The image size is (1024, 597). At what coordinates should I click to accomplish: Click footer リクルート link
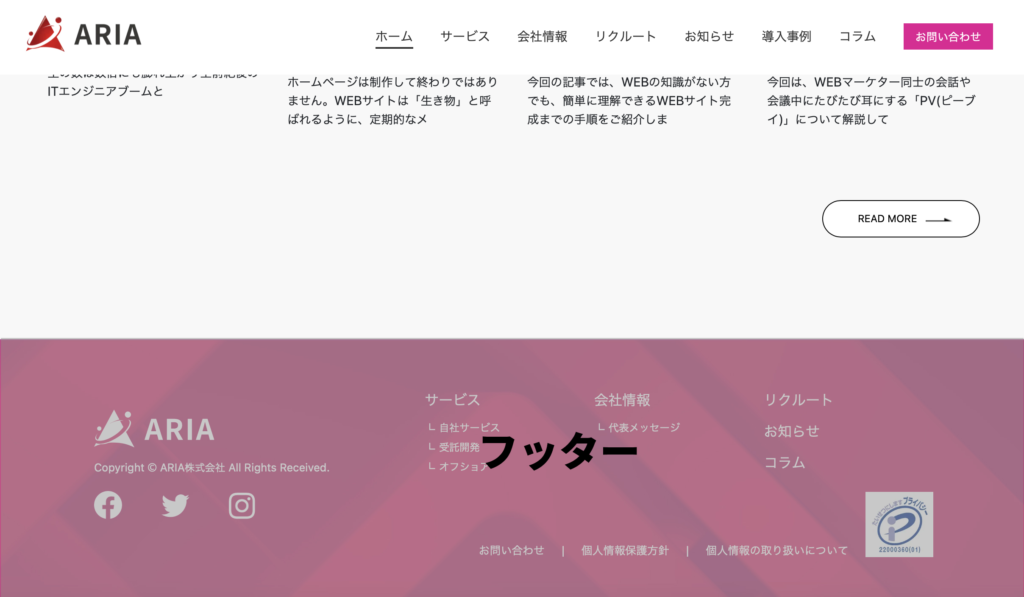pos(798,400)
